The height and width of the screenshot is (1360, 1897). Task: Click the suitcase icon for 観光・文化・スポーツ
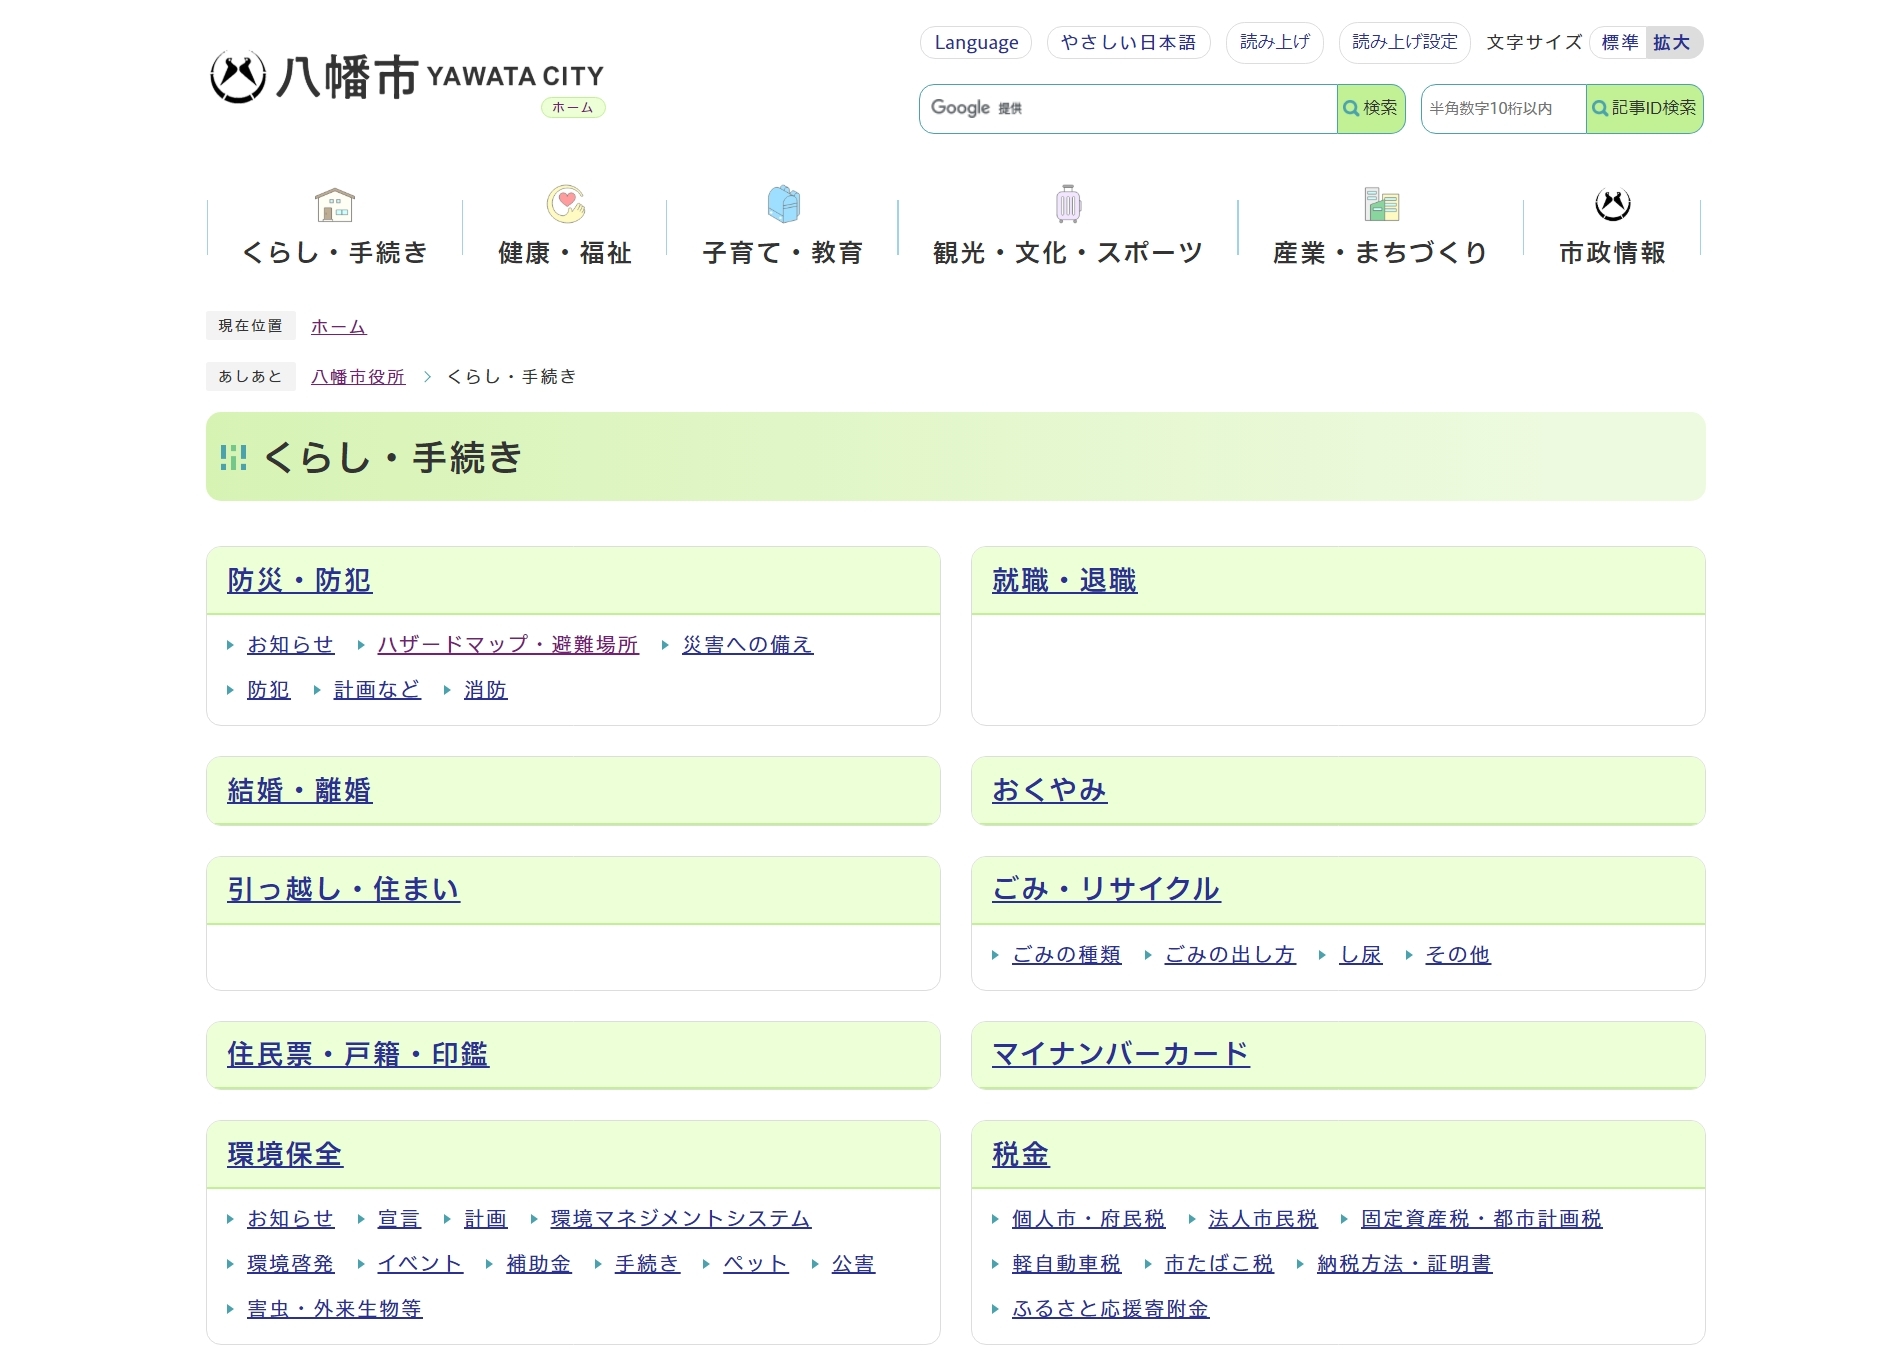(x=1068, y=204)
